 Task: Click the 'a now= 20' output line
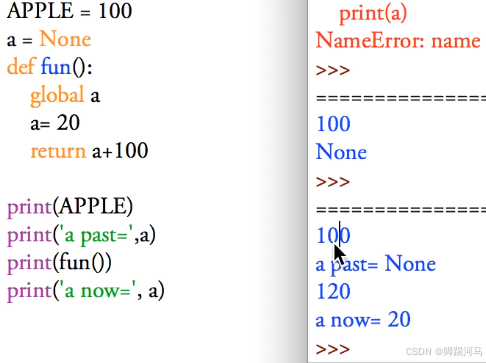(363, 320)
